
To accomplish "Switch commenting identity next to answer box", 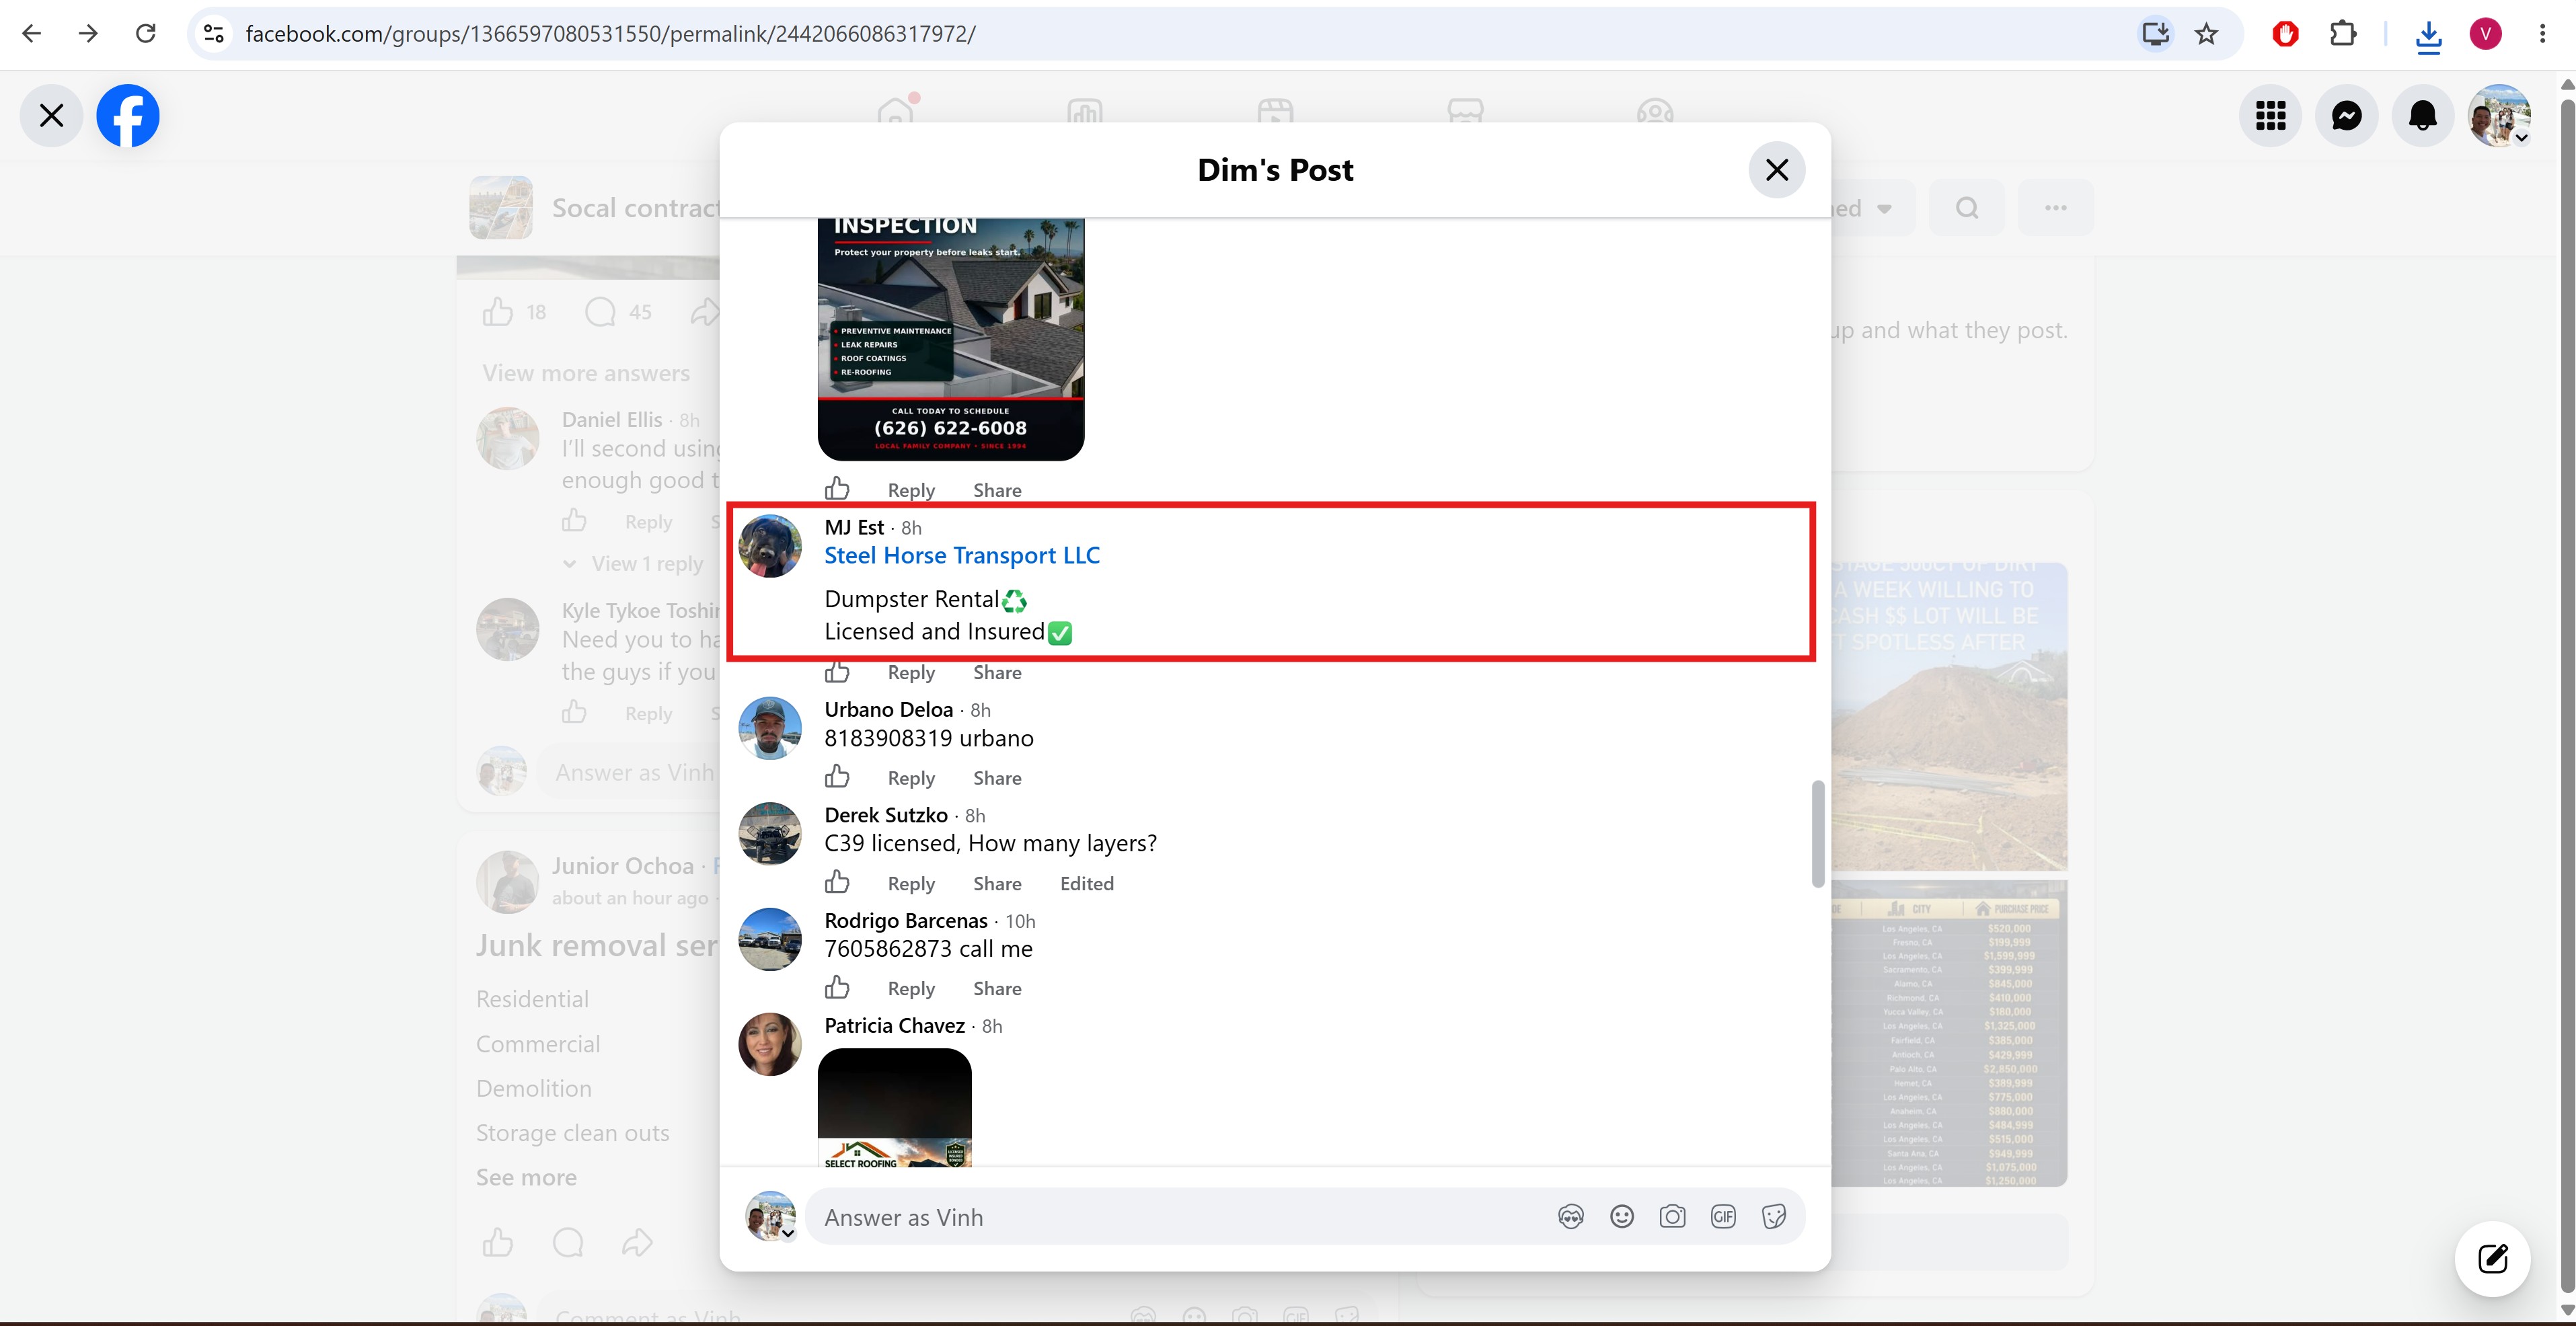I will [770, 1216].
